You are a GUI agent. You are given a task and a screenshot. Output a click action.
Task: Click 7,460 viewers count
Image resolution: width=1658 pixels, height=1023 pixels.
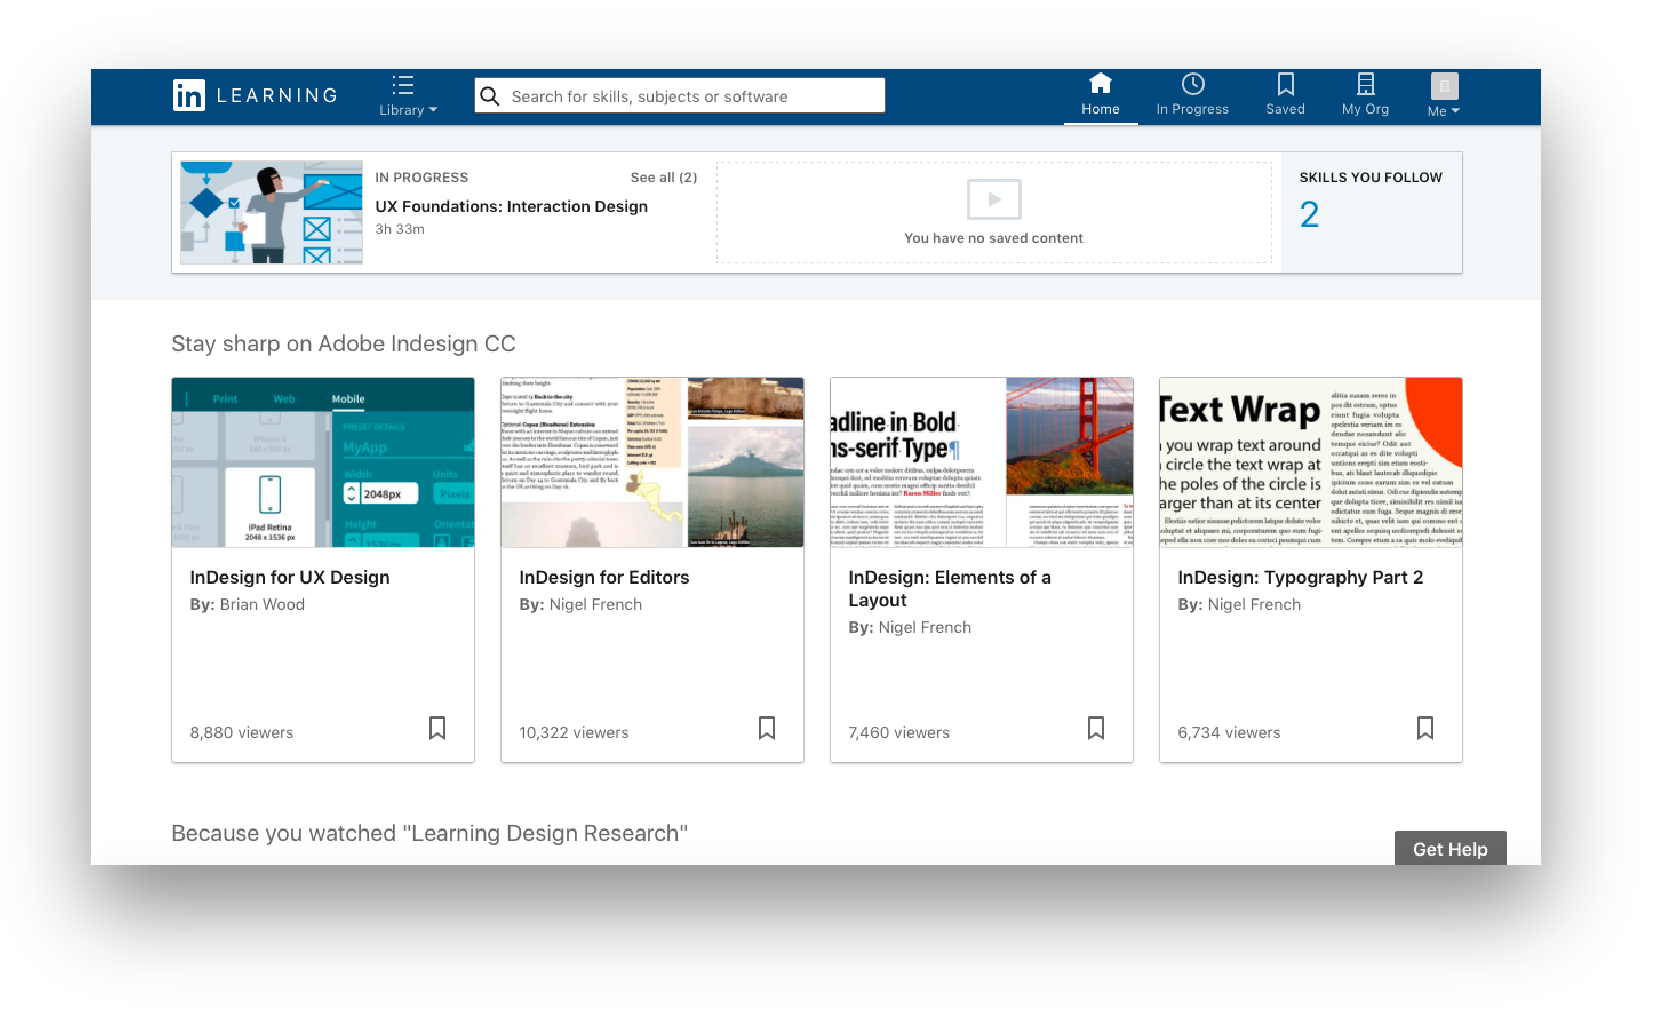pyautogui.click(x=899, y=732)
